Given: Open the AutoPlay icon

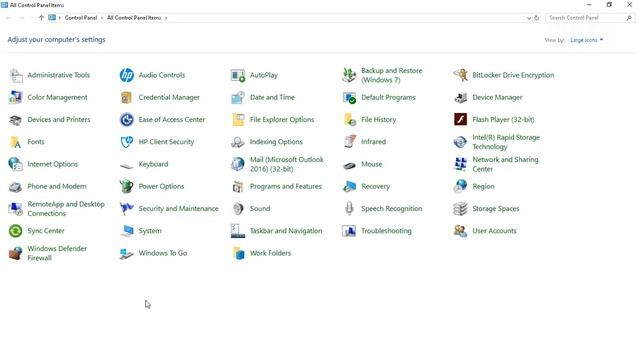Looking at the screenshot, I should coord(238,76).
